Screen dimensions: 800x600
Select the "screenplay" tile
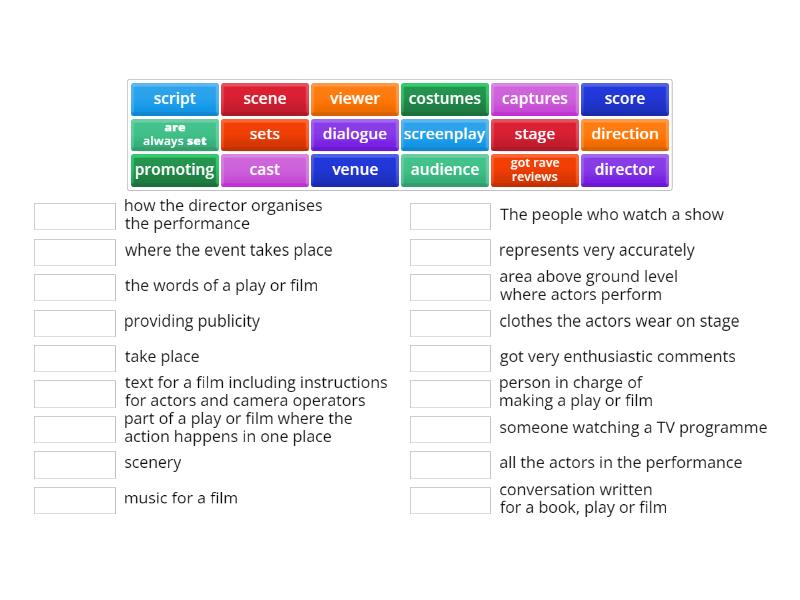pyautogui.click(x=444, y=134)
